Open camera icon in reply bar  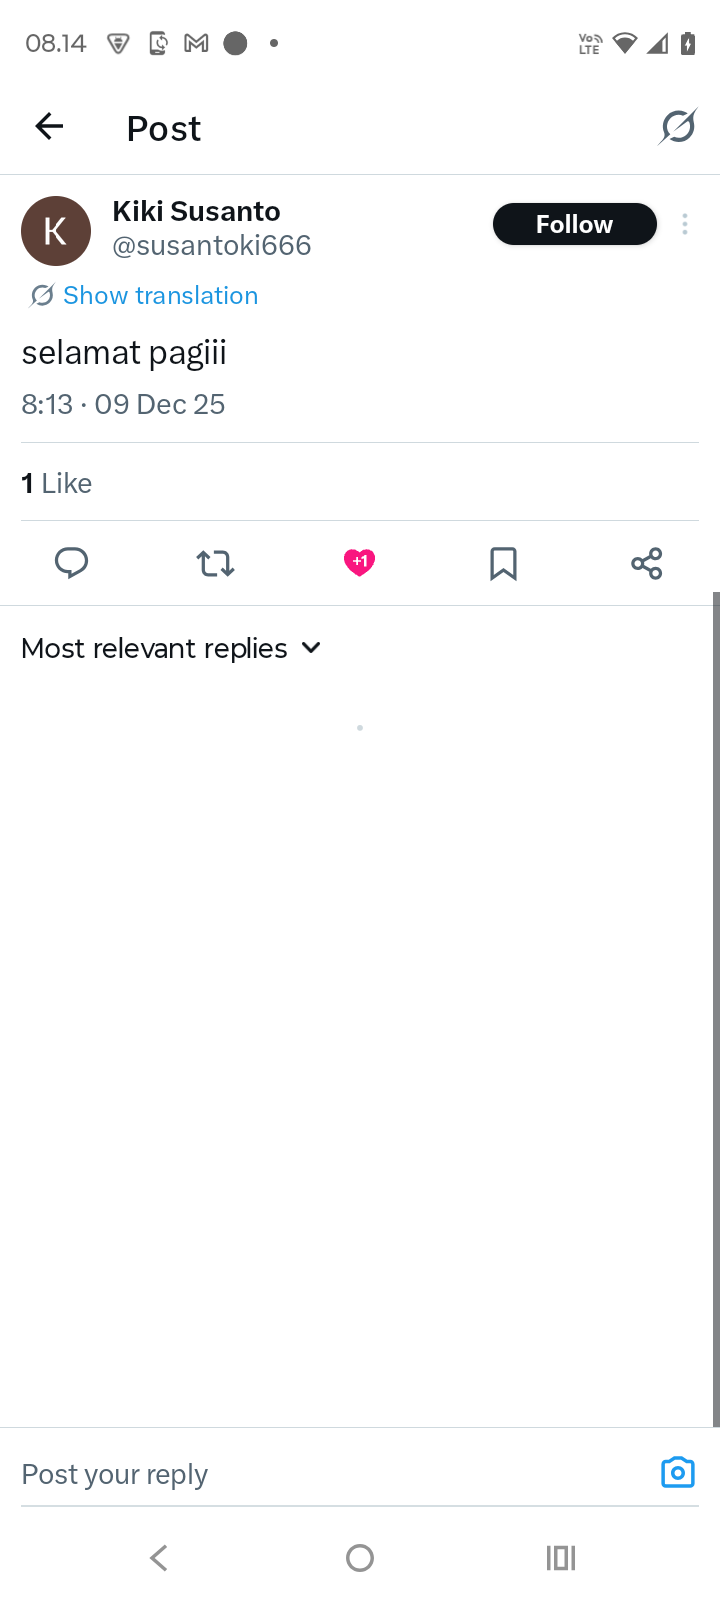point(677,1472)
